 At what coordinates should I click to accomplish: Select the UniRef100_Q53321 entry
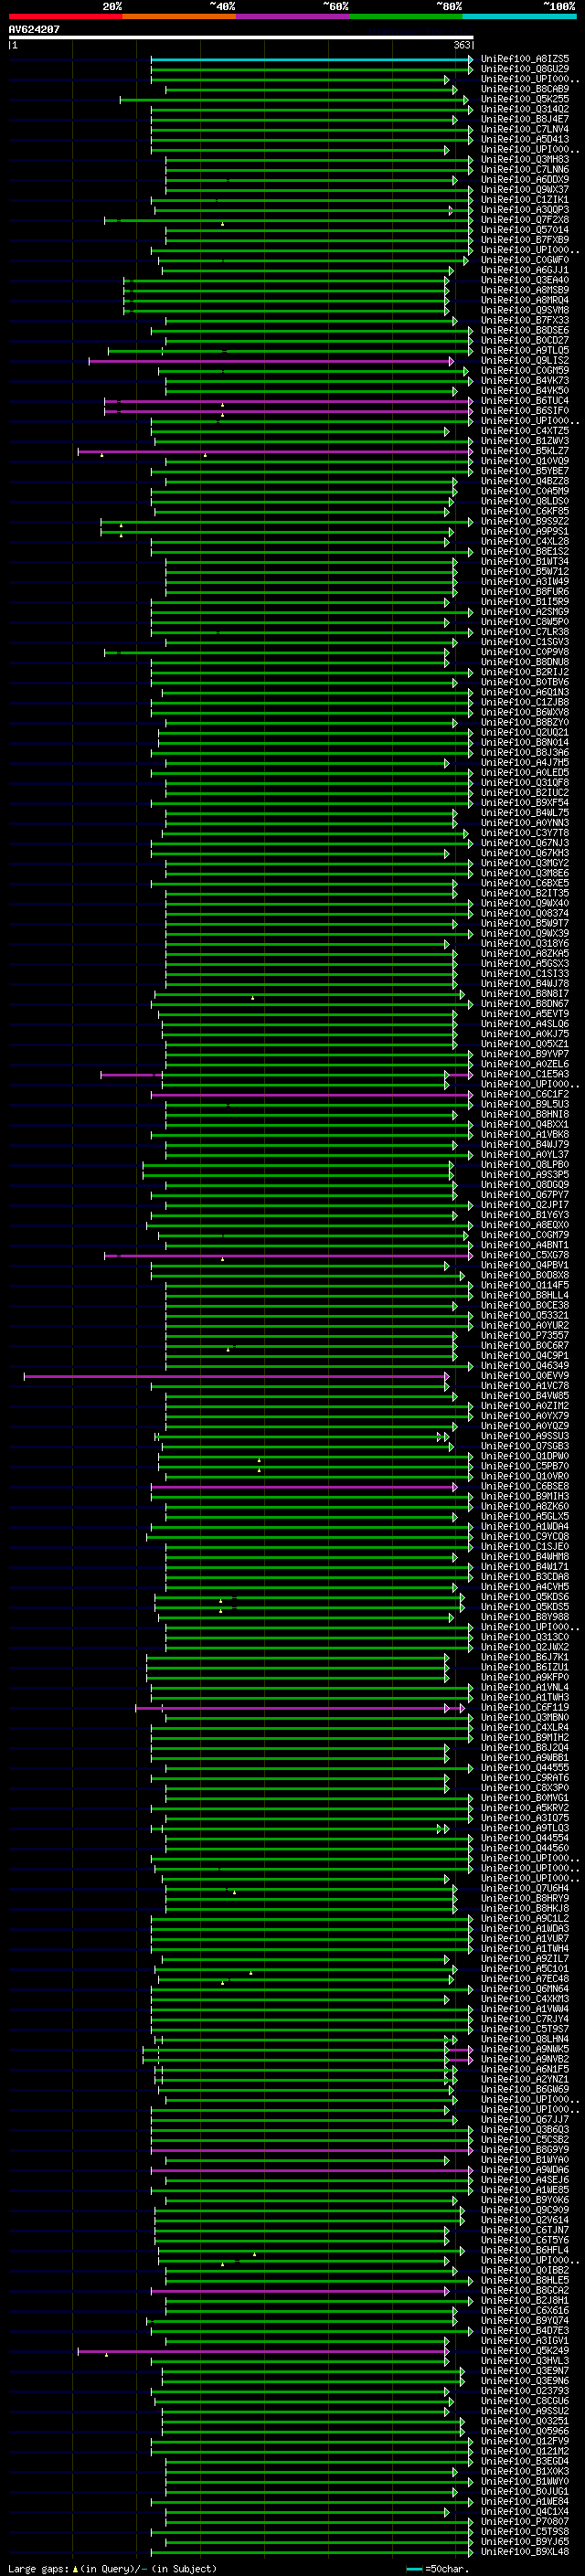click(x=525, y=1316)
